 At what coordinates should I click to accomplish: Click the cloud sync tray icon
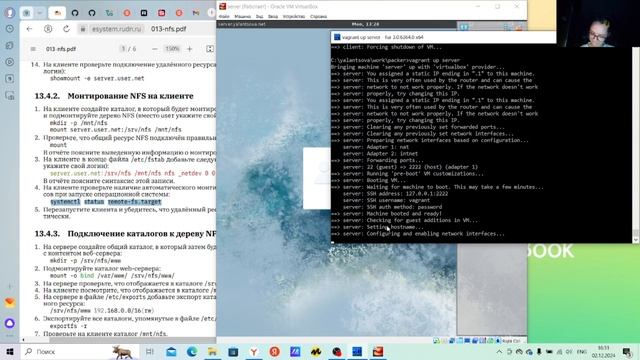[x=529, y=351]
